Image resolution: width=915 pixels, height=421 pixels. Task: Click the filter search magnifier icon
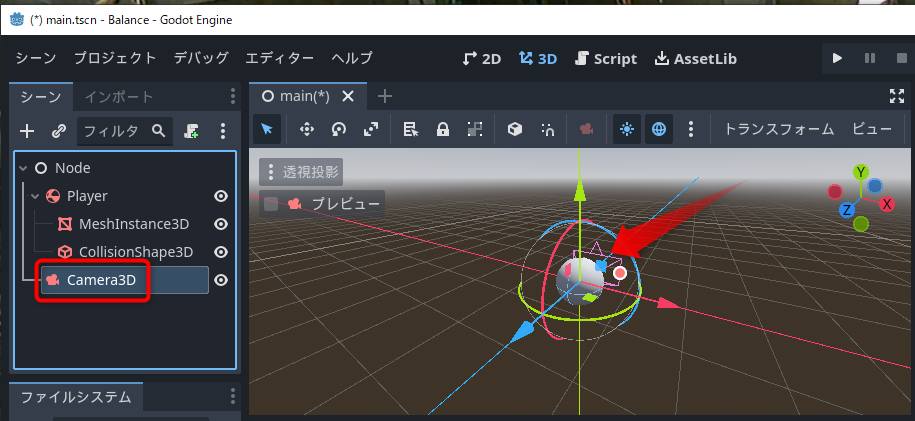[x=159, y=131]
